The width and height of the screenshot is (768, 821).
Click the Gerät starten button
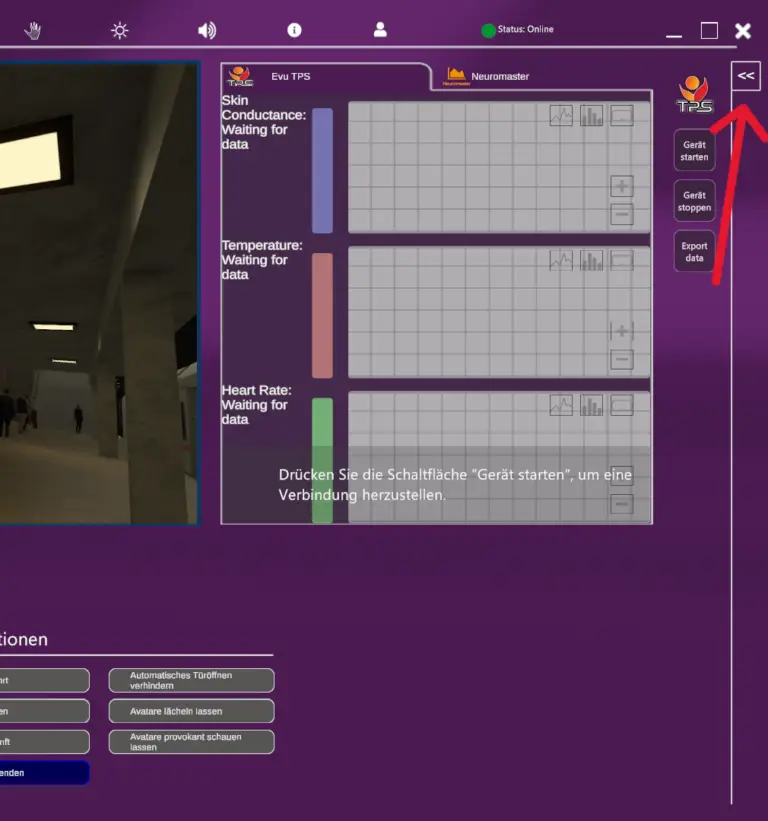[694, 151]
